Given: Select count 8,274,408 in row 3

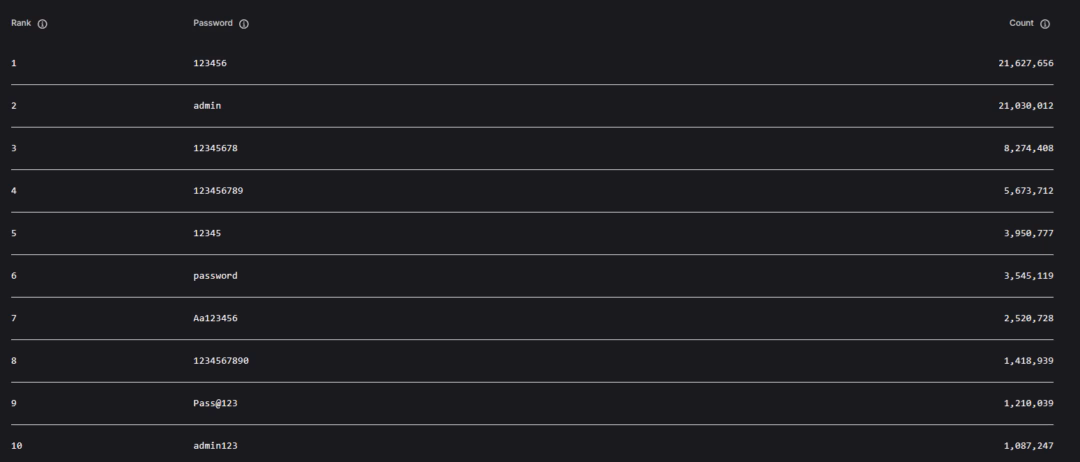Looking at the screenshot, I should point(1028,148).
